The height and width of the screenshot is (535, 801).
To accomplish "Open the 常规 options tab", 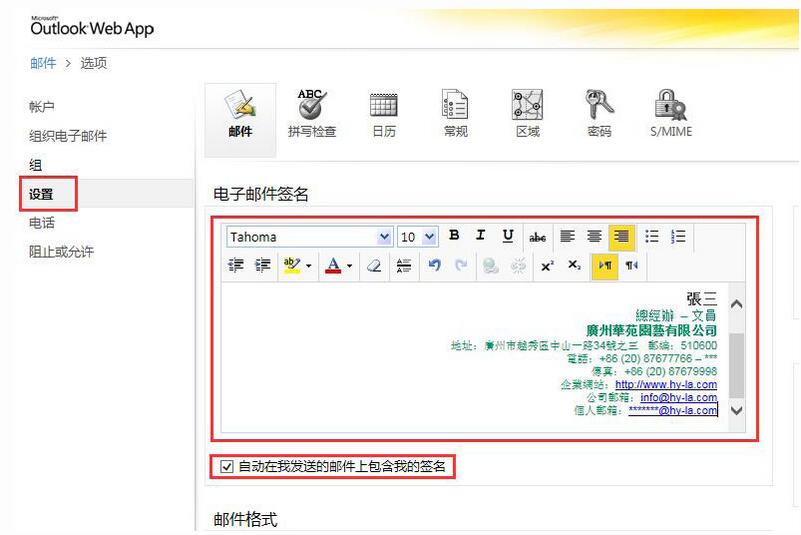I will tap(455, 114).
